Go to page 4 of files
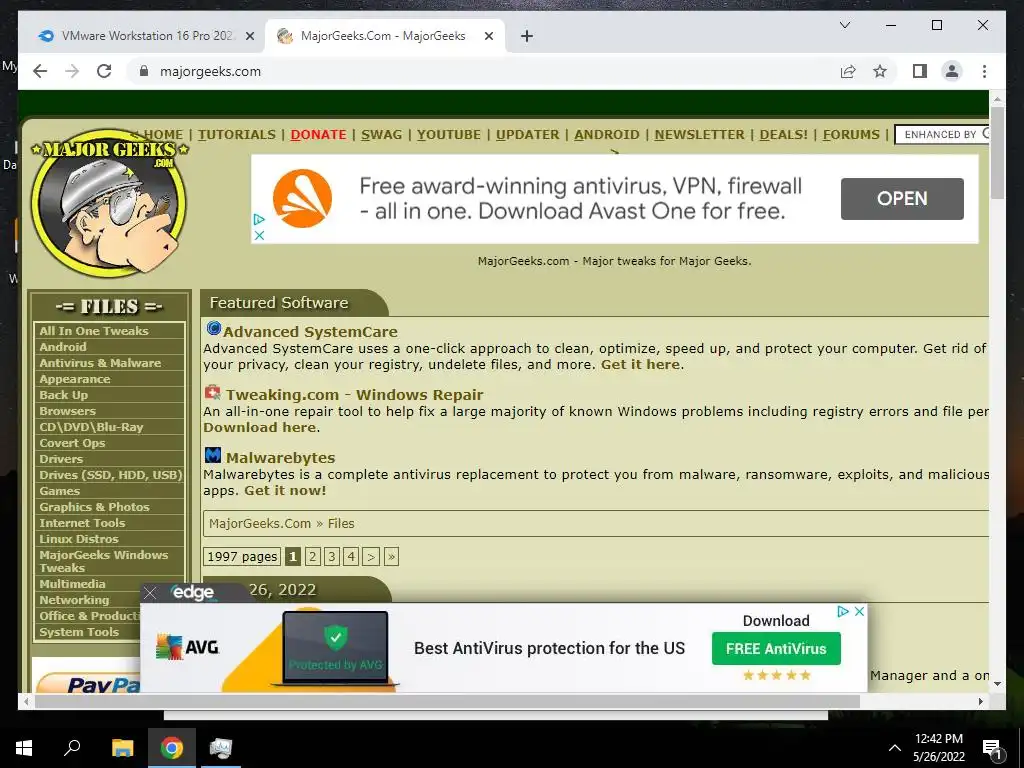 click(351, 556)
